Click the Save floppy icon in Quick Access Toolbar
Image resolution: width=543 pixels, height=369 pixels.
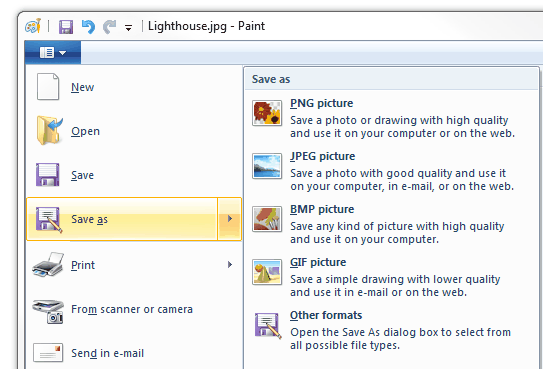[66, 26]
